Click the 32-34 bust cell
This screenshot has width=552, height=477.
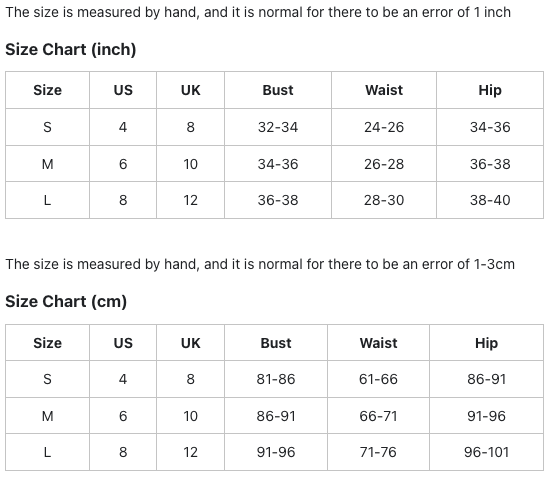tap(278, 127)
